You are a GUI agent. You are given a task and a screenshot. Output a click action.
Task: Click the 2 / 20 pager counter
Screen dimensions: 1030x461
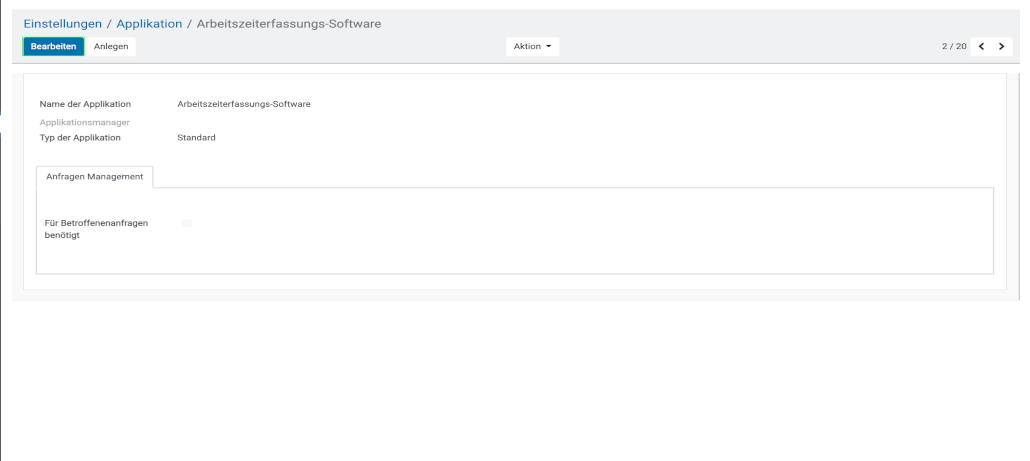click(953, 46)
